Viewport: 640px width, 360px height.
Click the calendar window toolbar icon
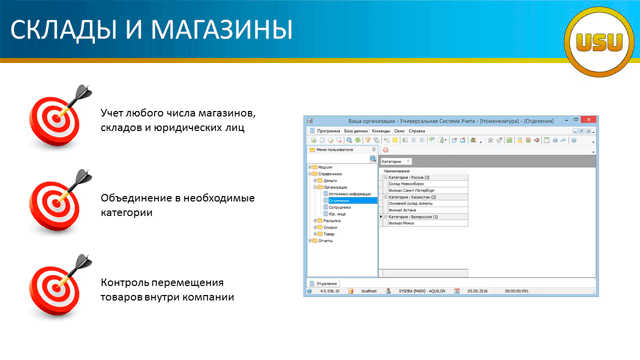tap(546, 140)
